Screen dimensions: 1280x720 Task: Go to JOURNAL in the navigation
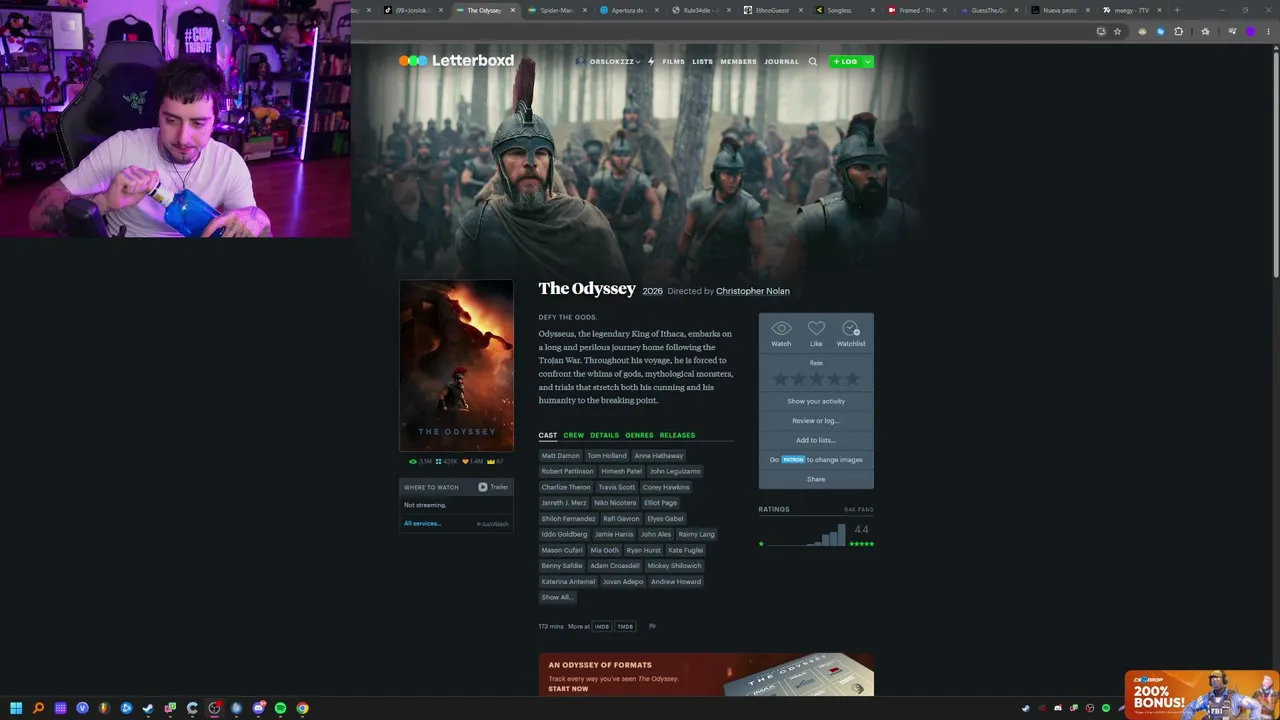[x=782, y=62]
